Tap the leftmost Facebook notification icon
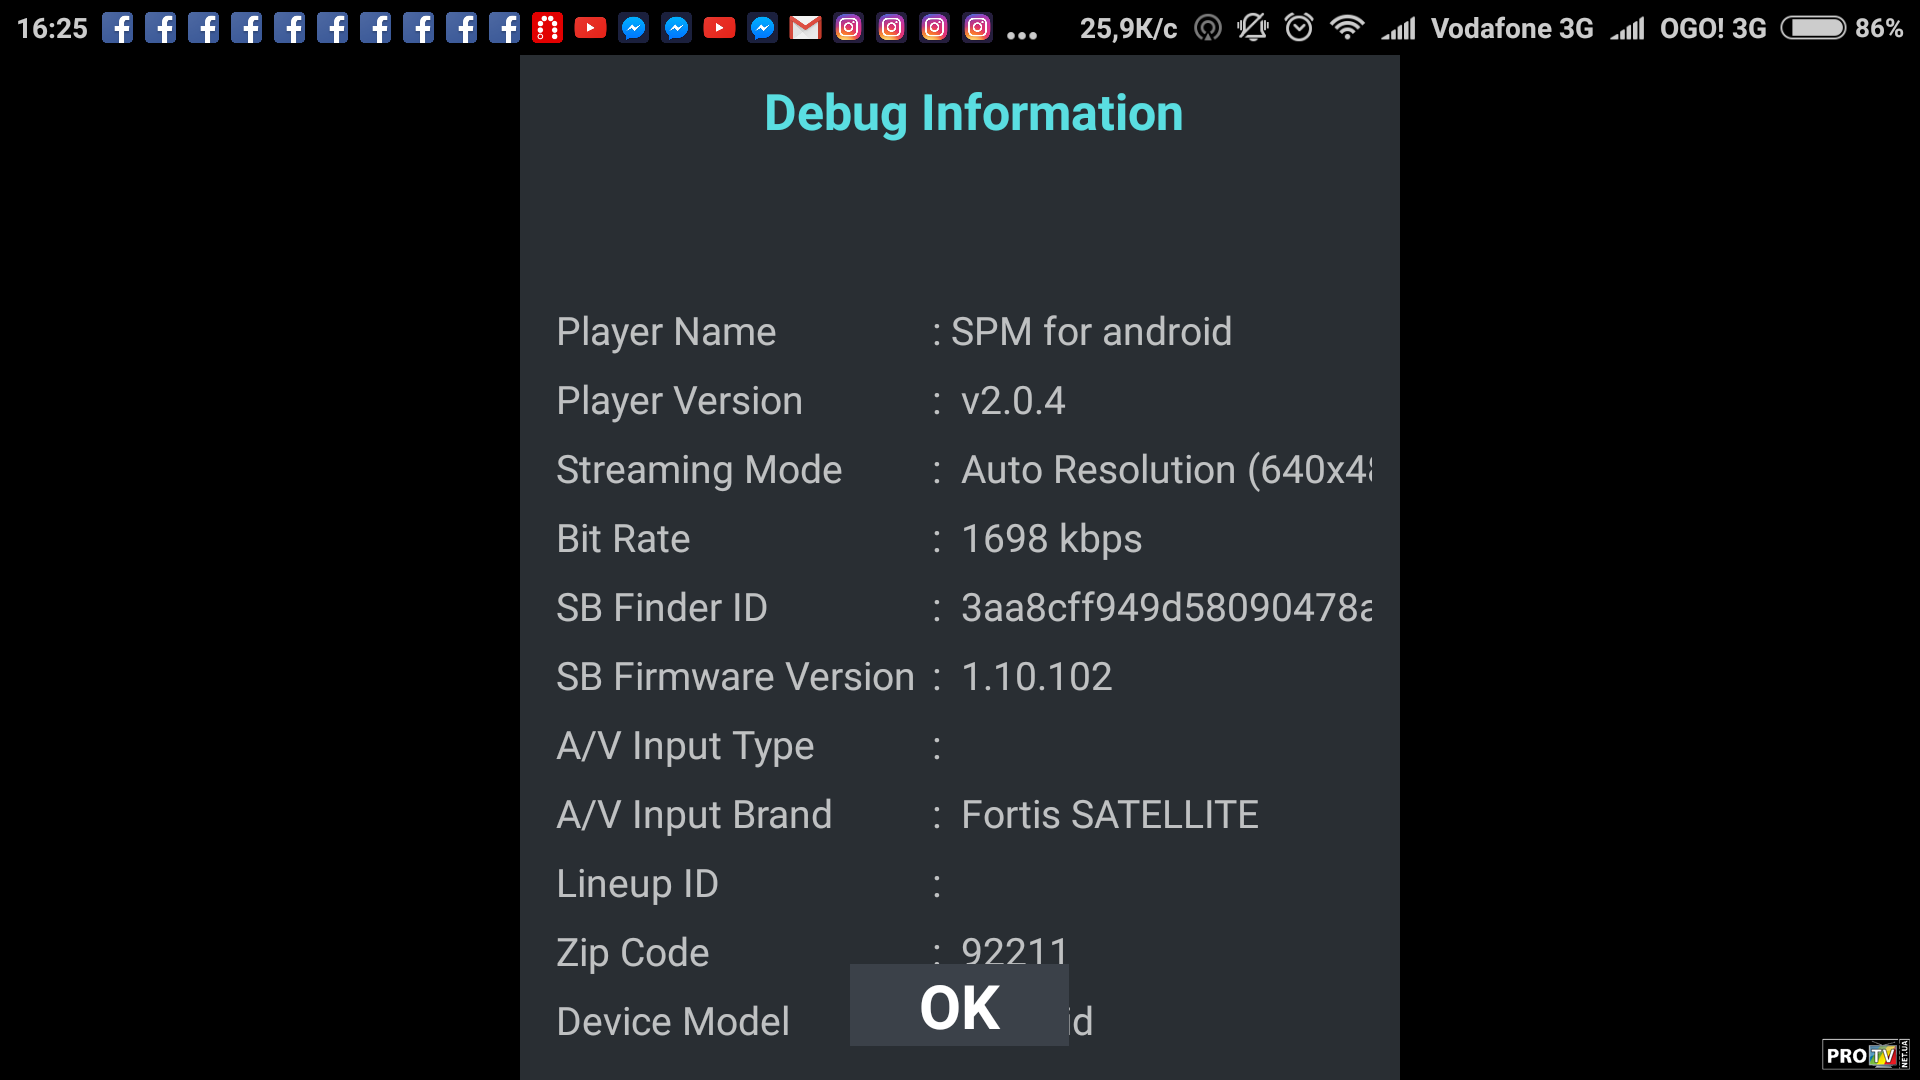The width and height of the screenshot is (1920, 1080). pos(117,28)
